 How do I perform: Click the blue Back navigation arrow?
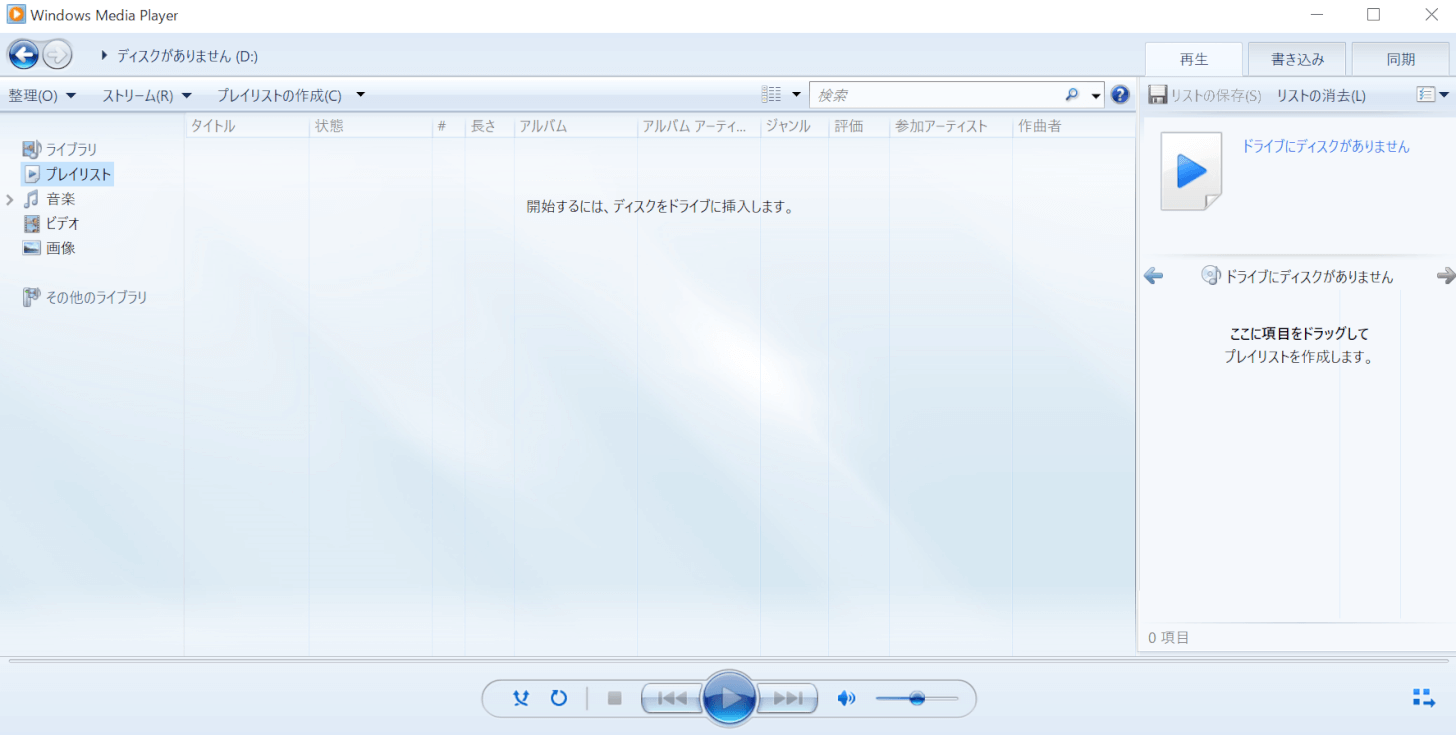point(23,54)
